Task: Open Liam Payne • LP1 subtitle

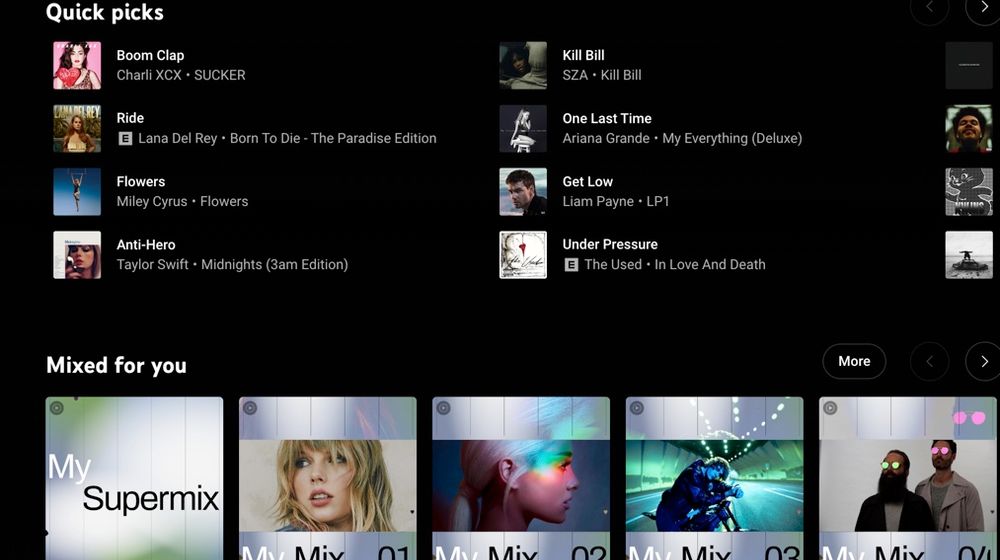Action: coord(615,202)
